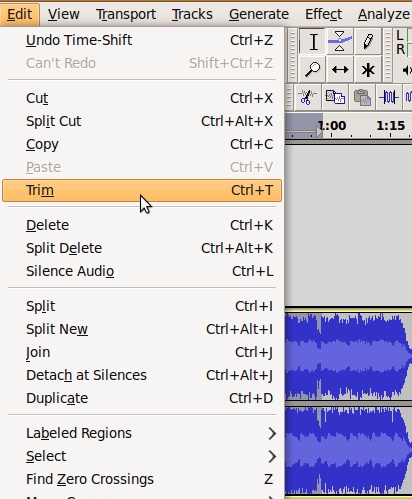Image resolution: width=412 pixels, height=499 pixels.
Task: Click the Trim audio toolbar icon
Action: (x=389, y=97)
